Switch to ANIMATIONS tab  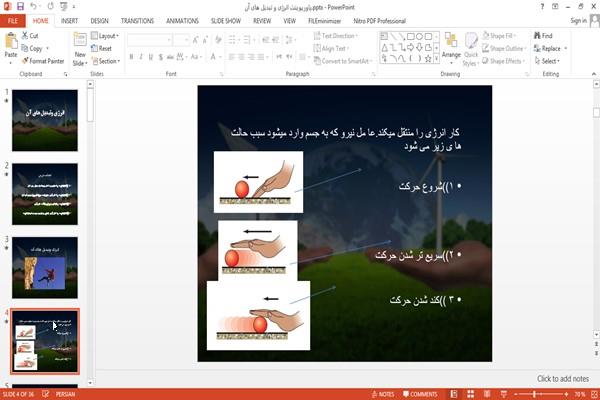[x=182, y=21]
